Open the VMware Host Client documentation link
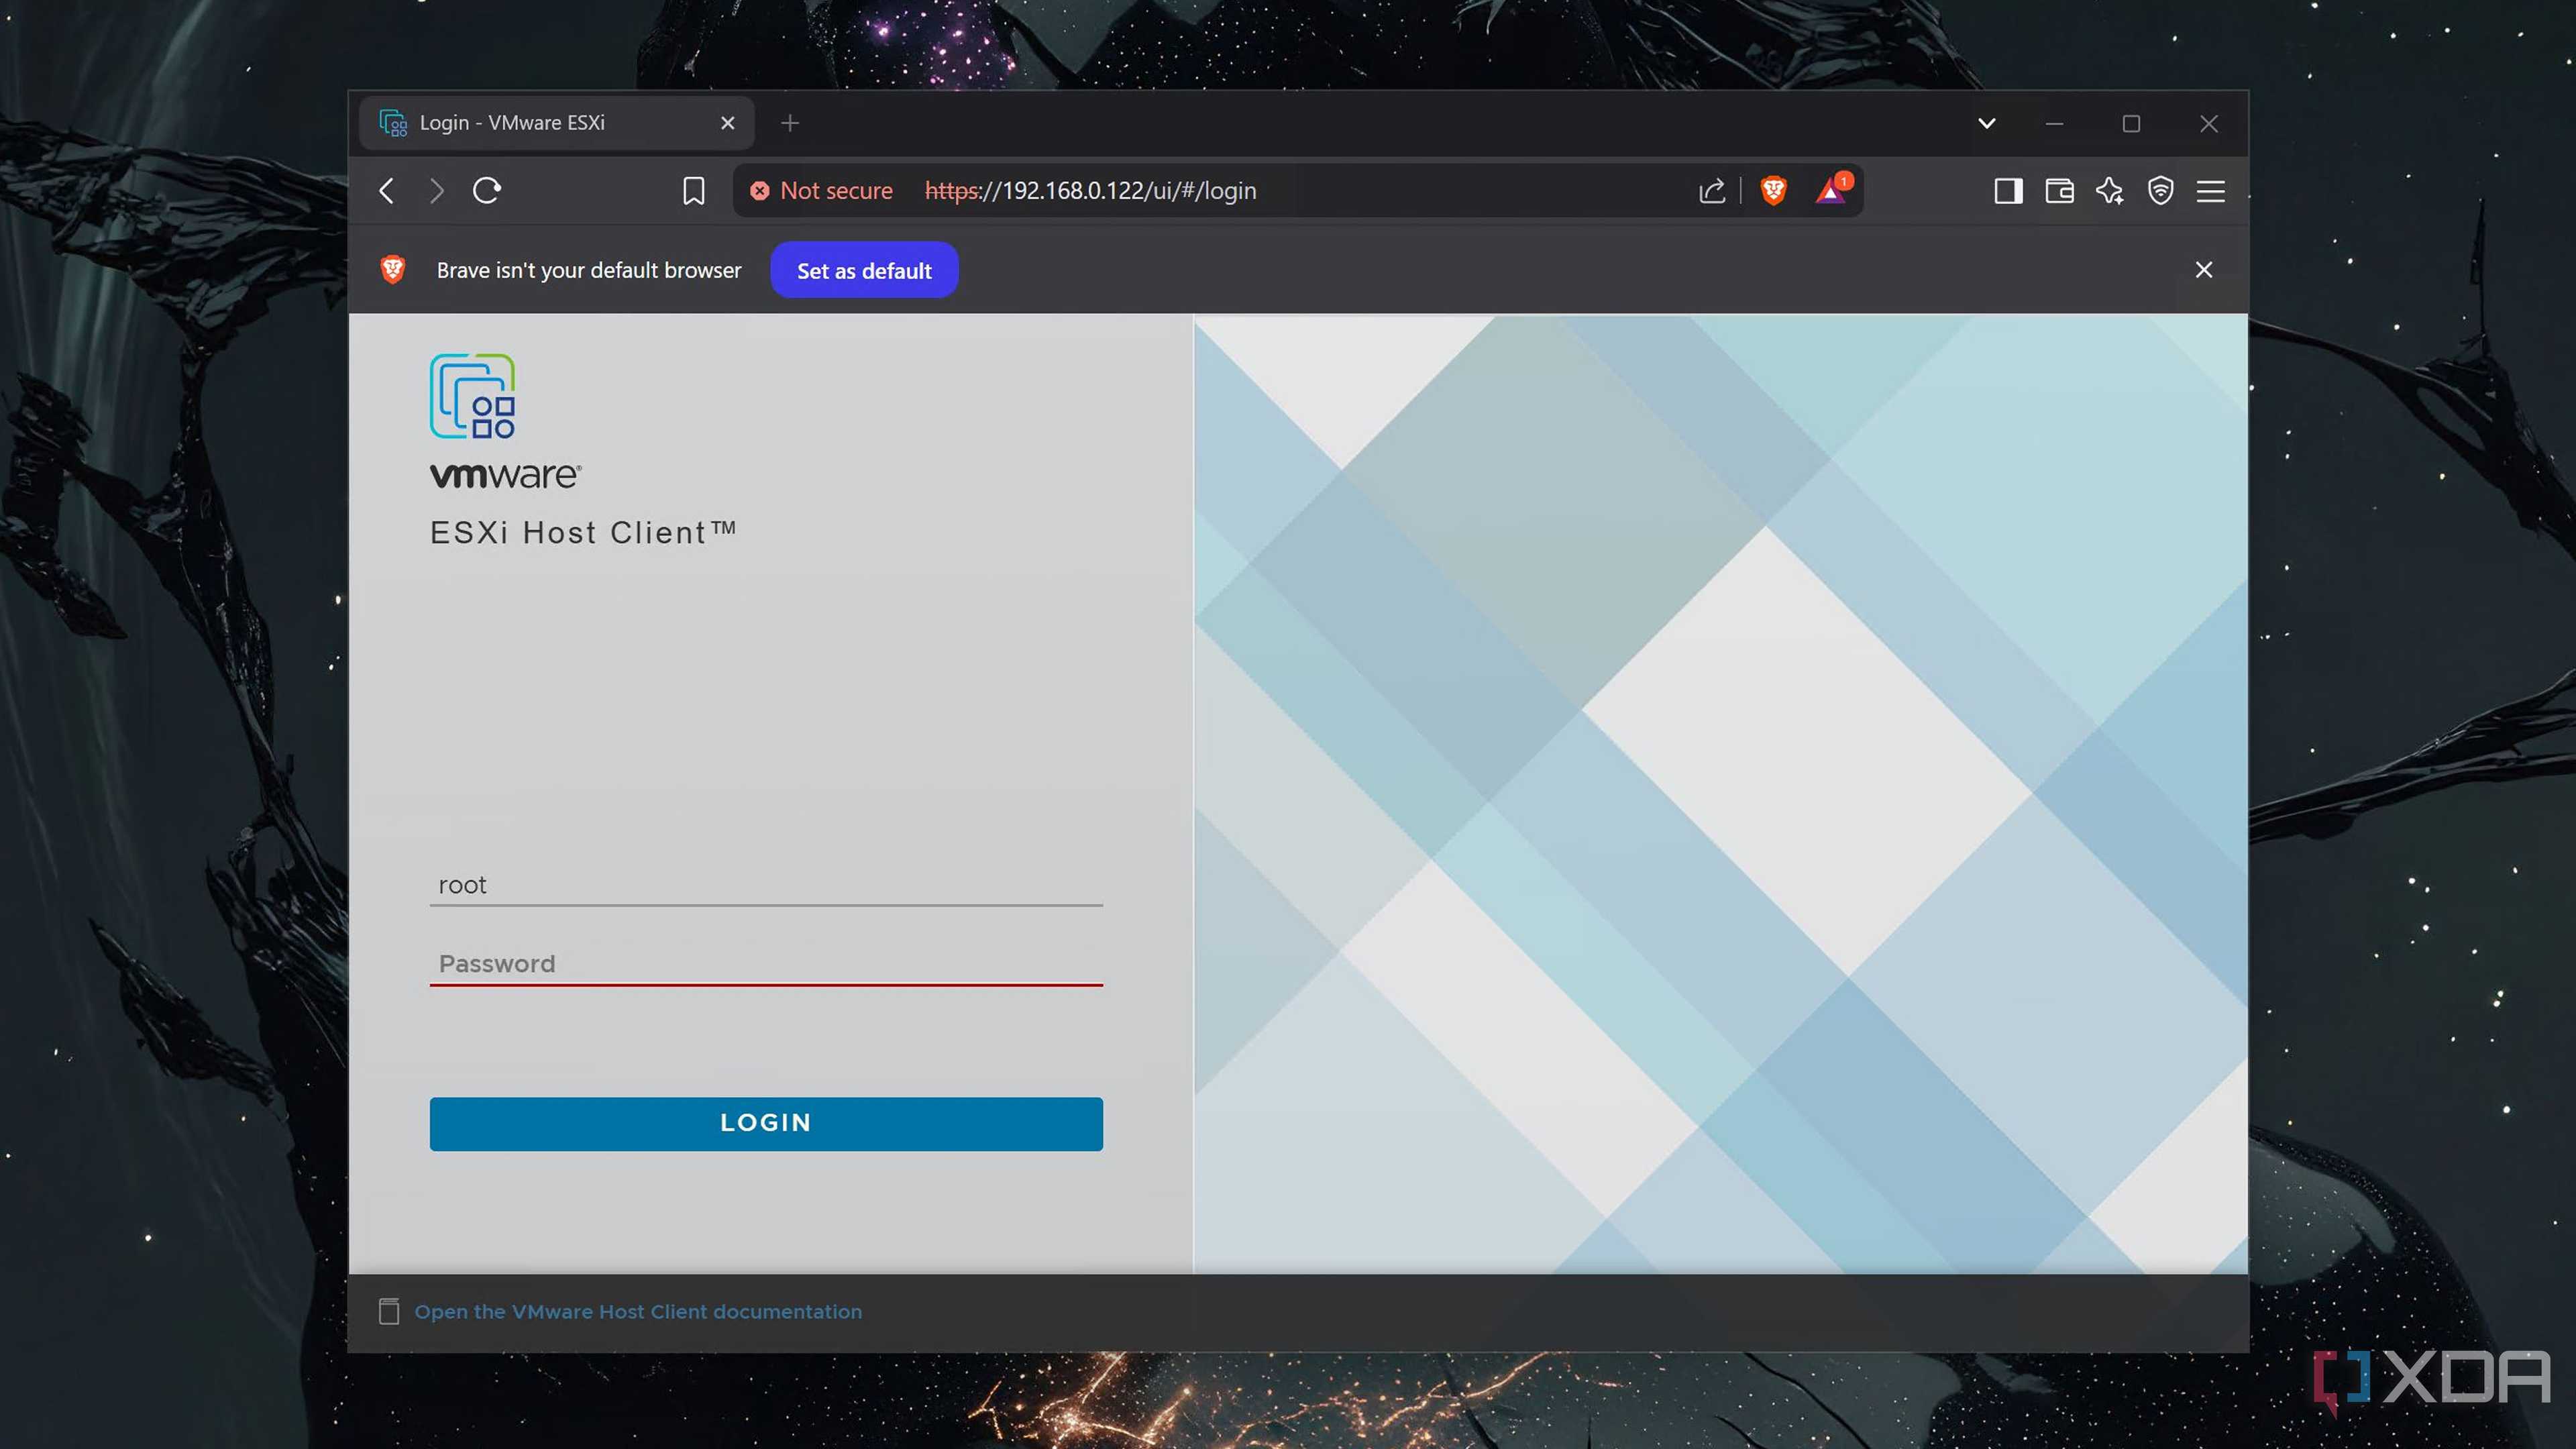 point(638,1311)
